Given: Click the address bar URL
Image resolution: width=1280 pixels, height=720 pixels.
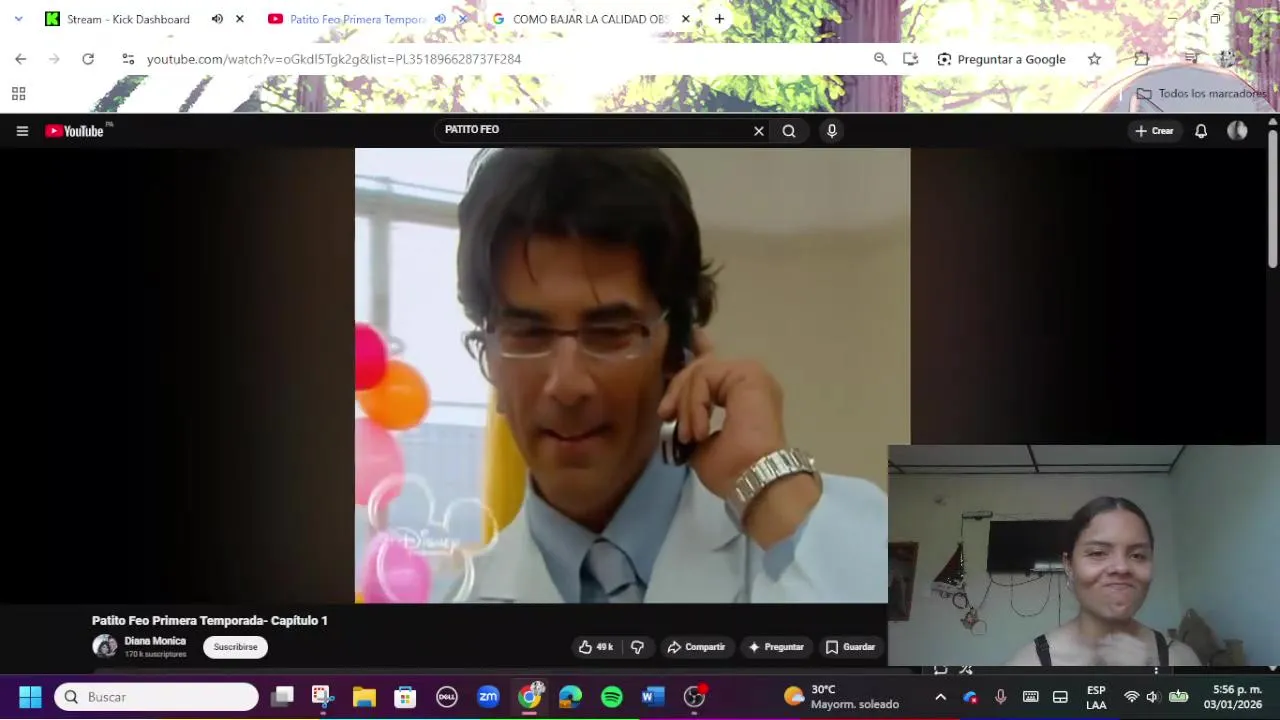Looking at the screenshot, I should coord(334,59).
